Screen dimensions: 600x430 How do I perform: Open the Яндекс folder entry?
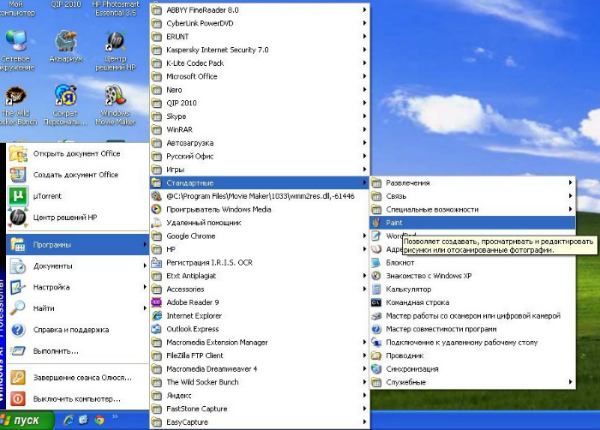(259, 395)
